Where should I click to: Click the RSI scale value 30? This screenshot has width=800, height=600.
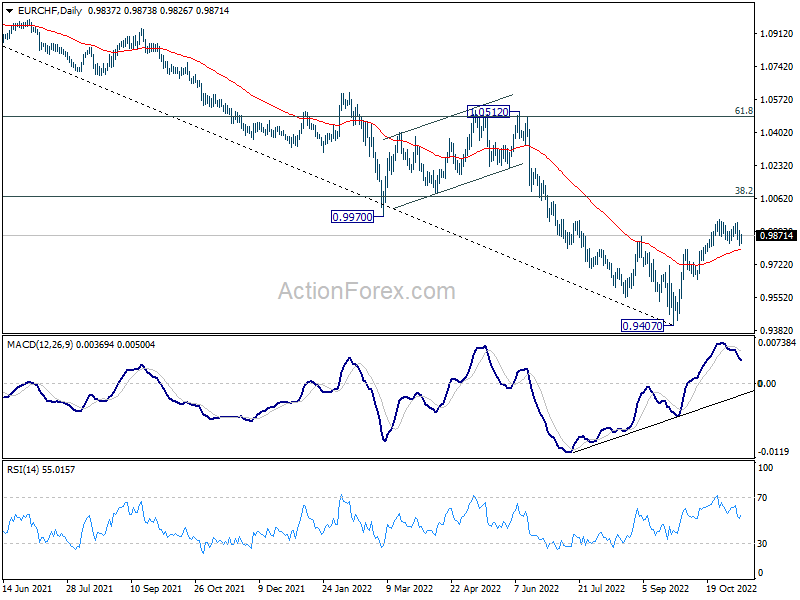tap(763, 544)
